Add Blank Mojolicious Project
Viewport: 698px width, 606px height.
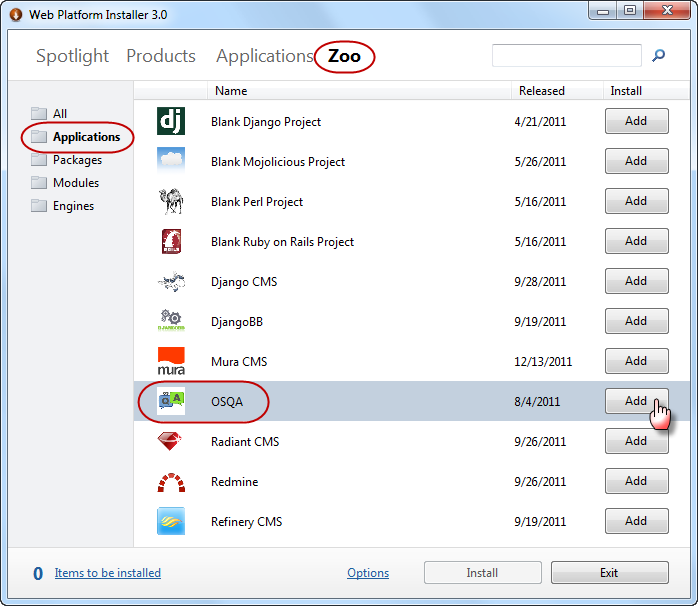pos(637,161)
